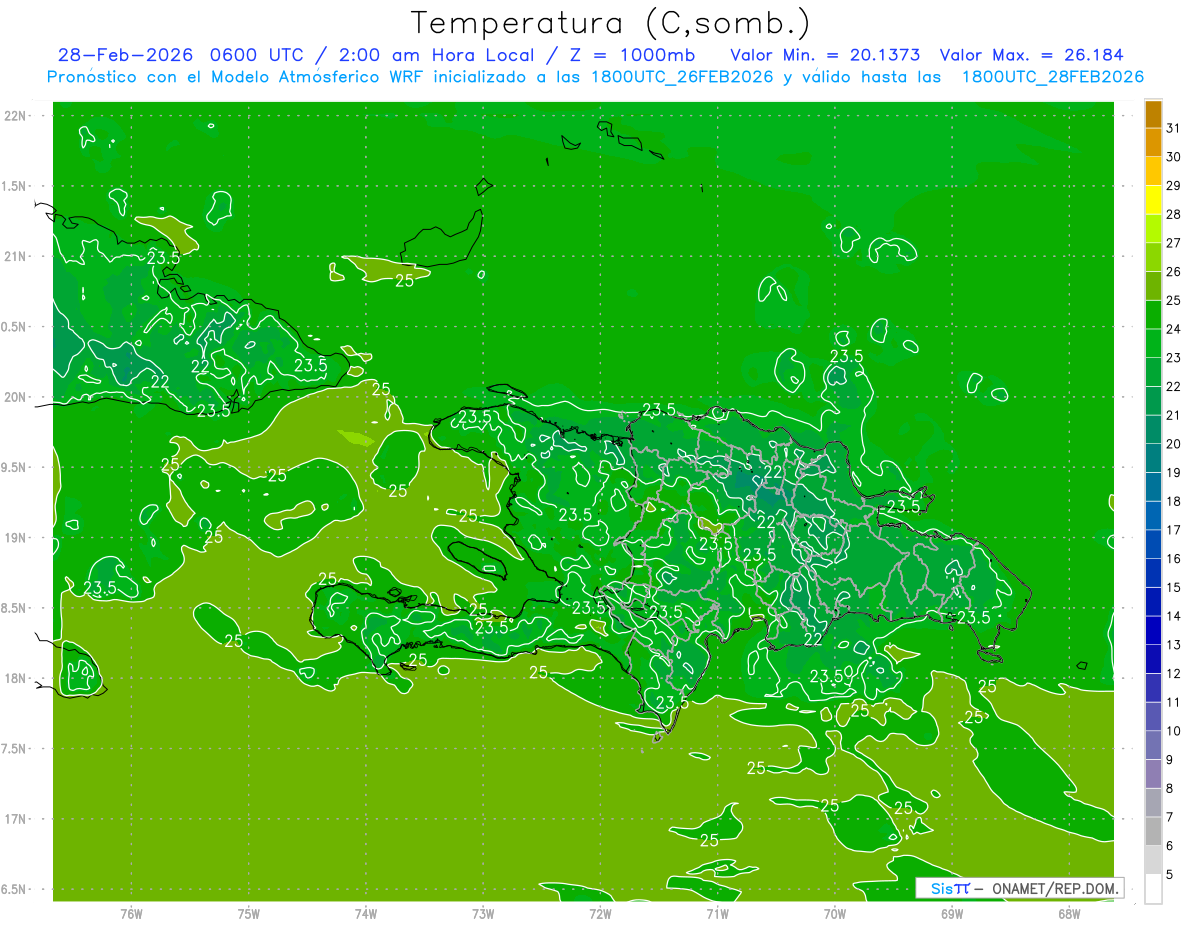This screenshot has height=927, width=1200.
Task: Click the 'ONAMET/REP.DOM.' credit label
Action: 1054,888
